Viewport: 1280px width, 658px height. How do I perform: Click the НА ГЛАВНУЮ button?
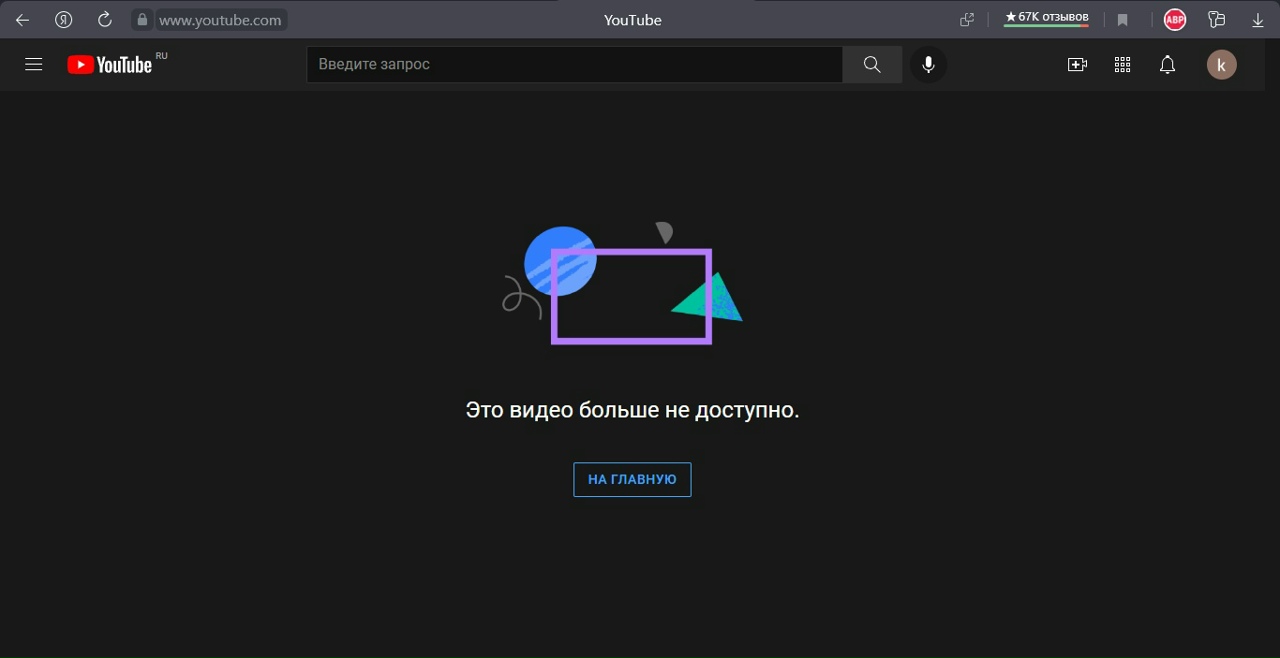632,480
